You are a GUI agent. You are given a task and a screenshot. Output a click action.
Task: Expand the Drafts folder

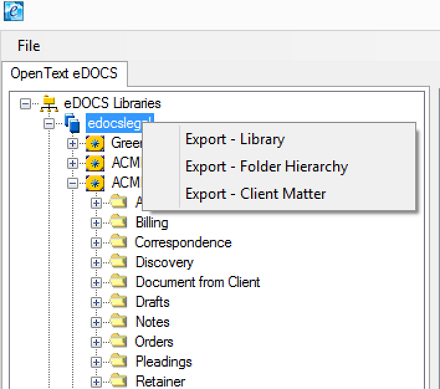pyautogui.click(x=96, y=302)
